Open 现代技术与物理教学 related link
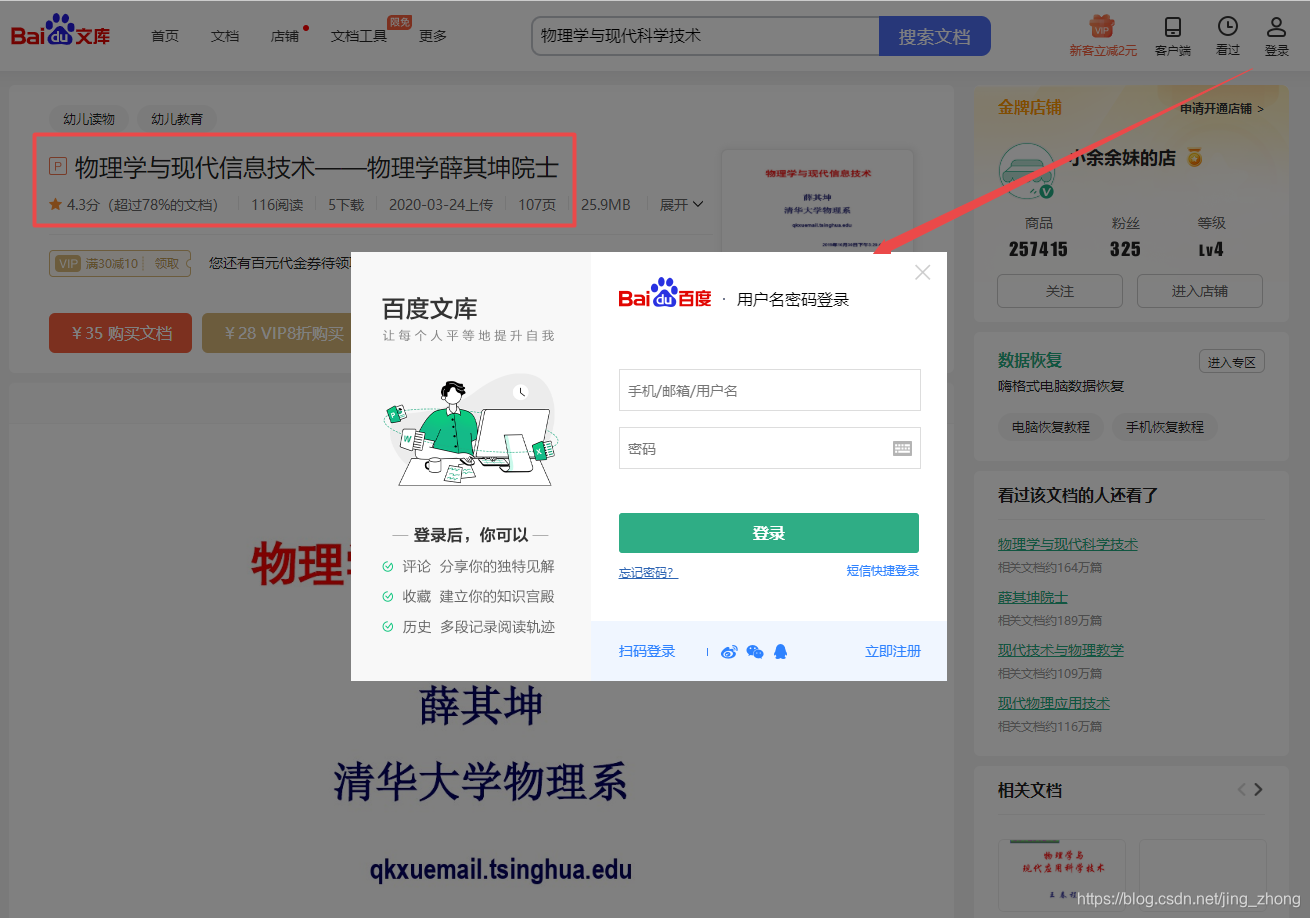 pos(1061,650)
